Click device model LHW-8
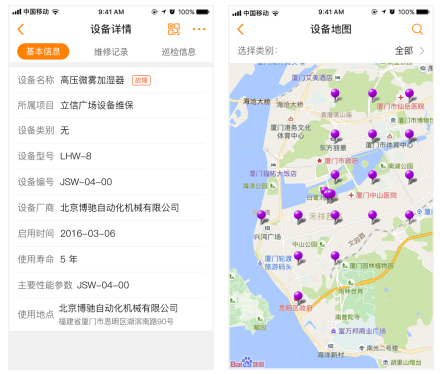The image size is (440, 374). click(76, 156)
